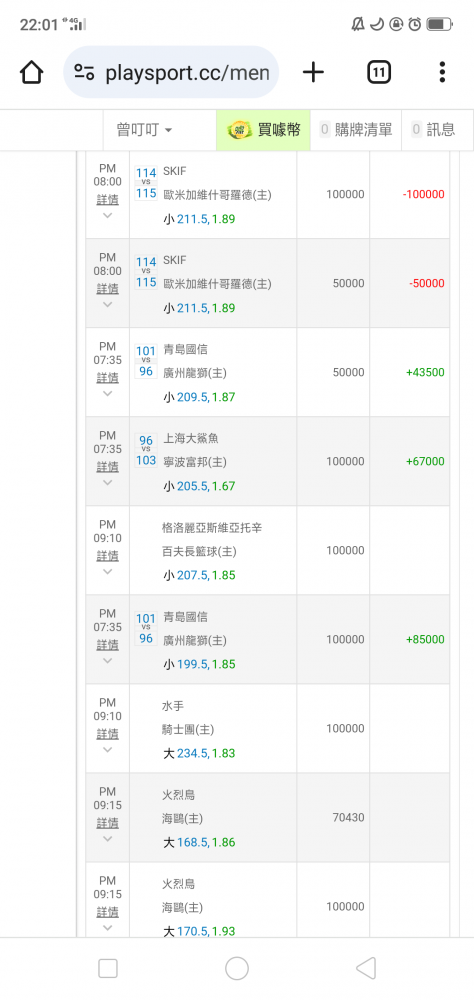Tap the recent apps square button
Viewport: 474px width, 1000px height.
click(108, 968)
